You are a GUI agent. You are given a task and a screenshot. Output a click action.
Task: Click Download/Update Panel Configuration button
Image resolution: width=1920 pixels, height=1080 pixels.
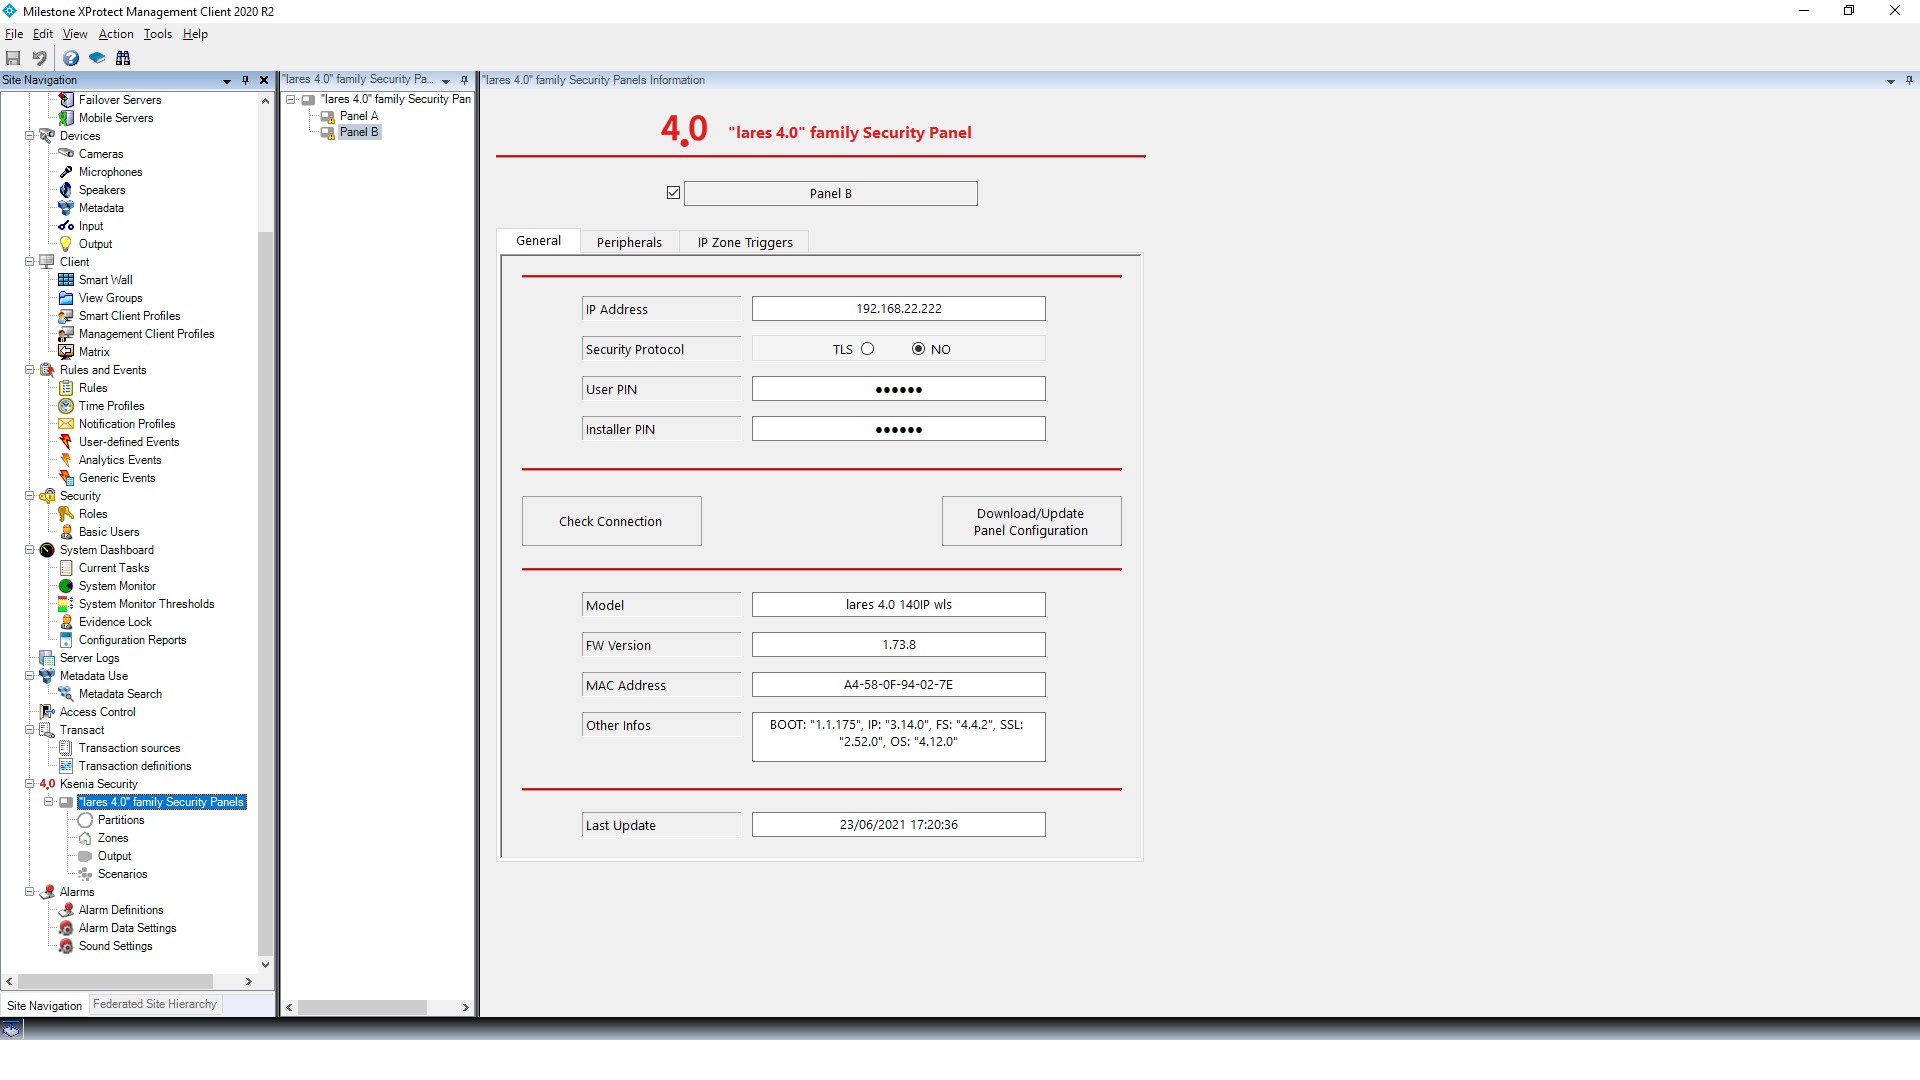(1031, 521)
